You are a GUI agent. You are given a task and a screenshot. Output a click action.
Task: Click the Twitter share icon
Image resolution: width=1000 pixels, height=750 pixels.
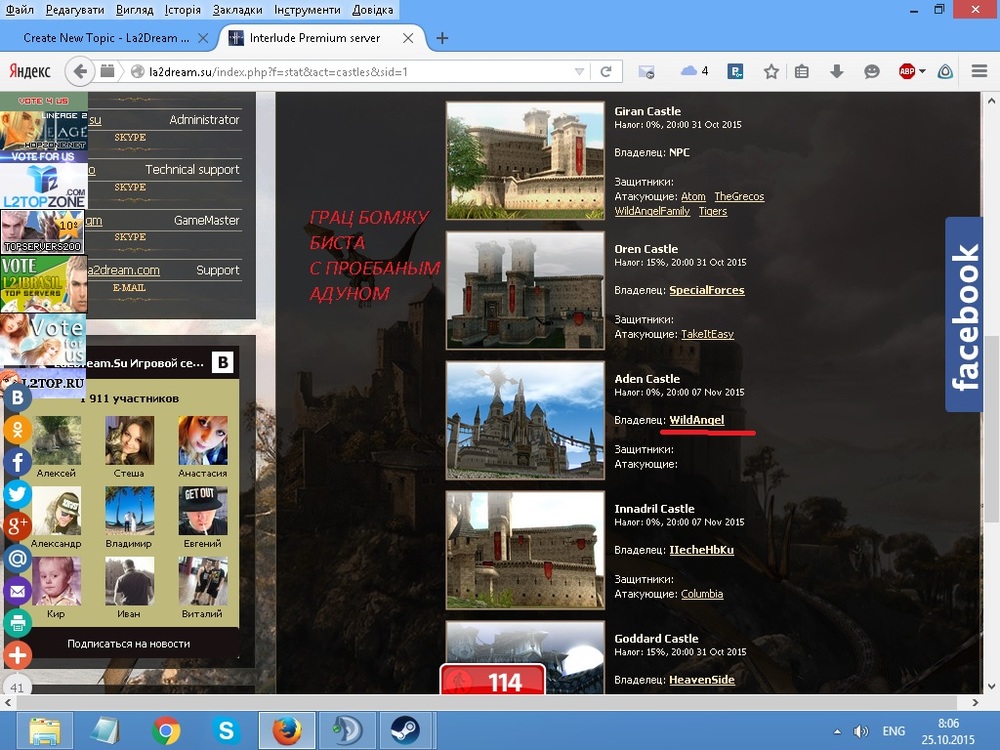coord(17,493)
